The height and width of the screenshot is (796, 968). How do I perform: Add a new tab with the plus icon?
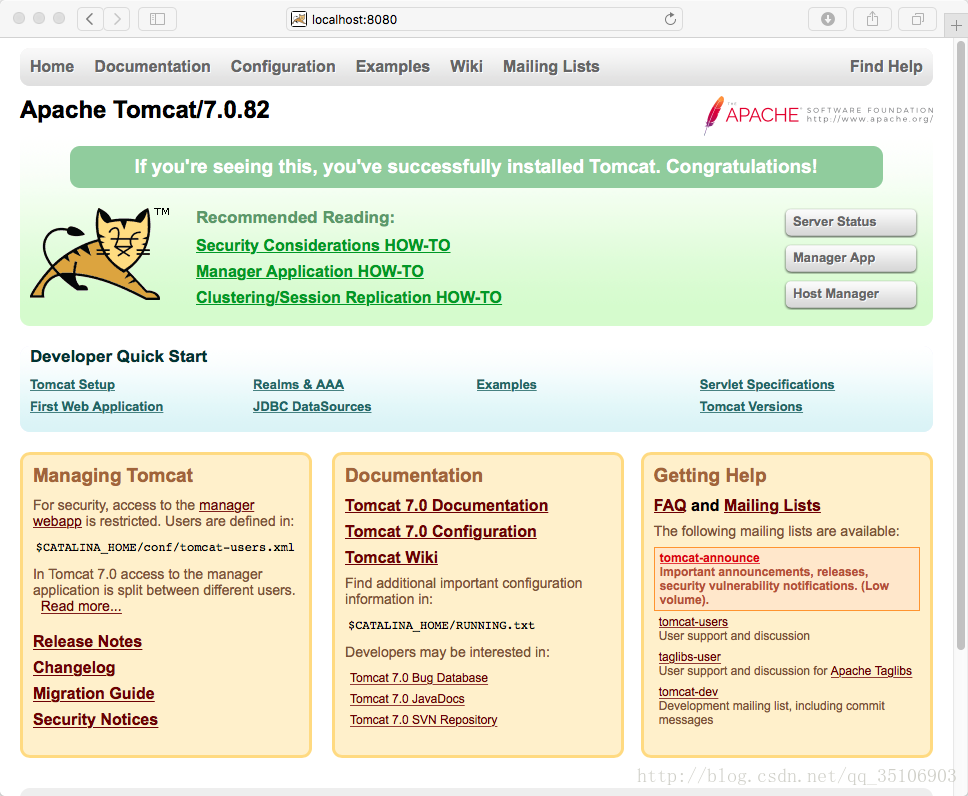point(956,26)
